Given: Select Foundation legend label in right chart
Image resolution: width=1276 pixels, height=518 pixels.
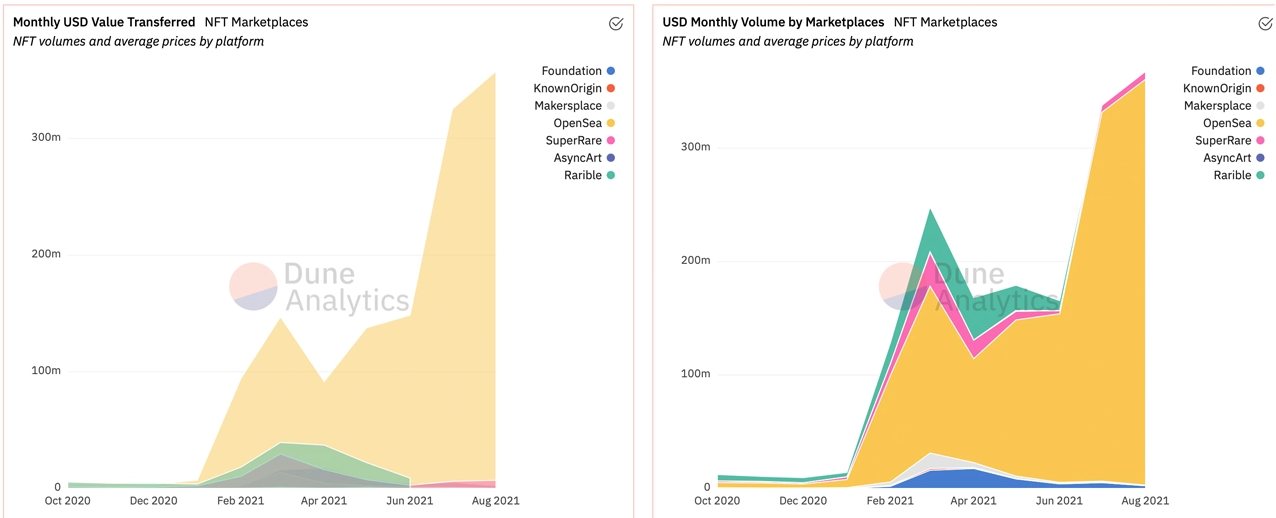Looking at the screenshot, I should (1222, 71).
